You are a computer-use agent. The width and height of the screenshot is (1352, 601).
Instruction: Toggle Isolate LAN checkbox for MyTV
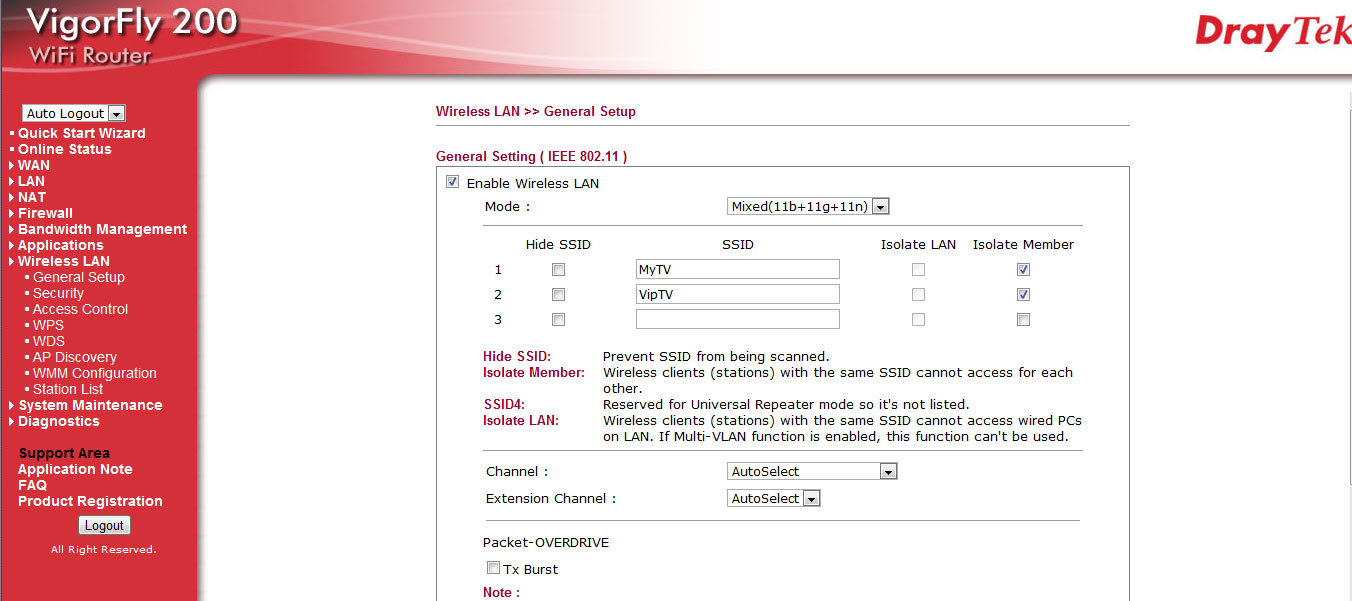(x=918, y=269)
